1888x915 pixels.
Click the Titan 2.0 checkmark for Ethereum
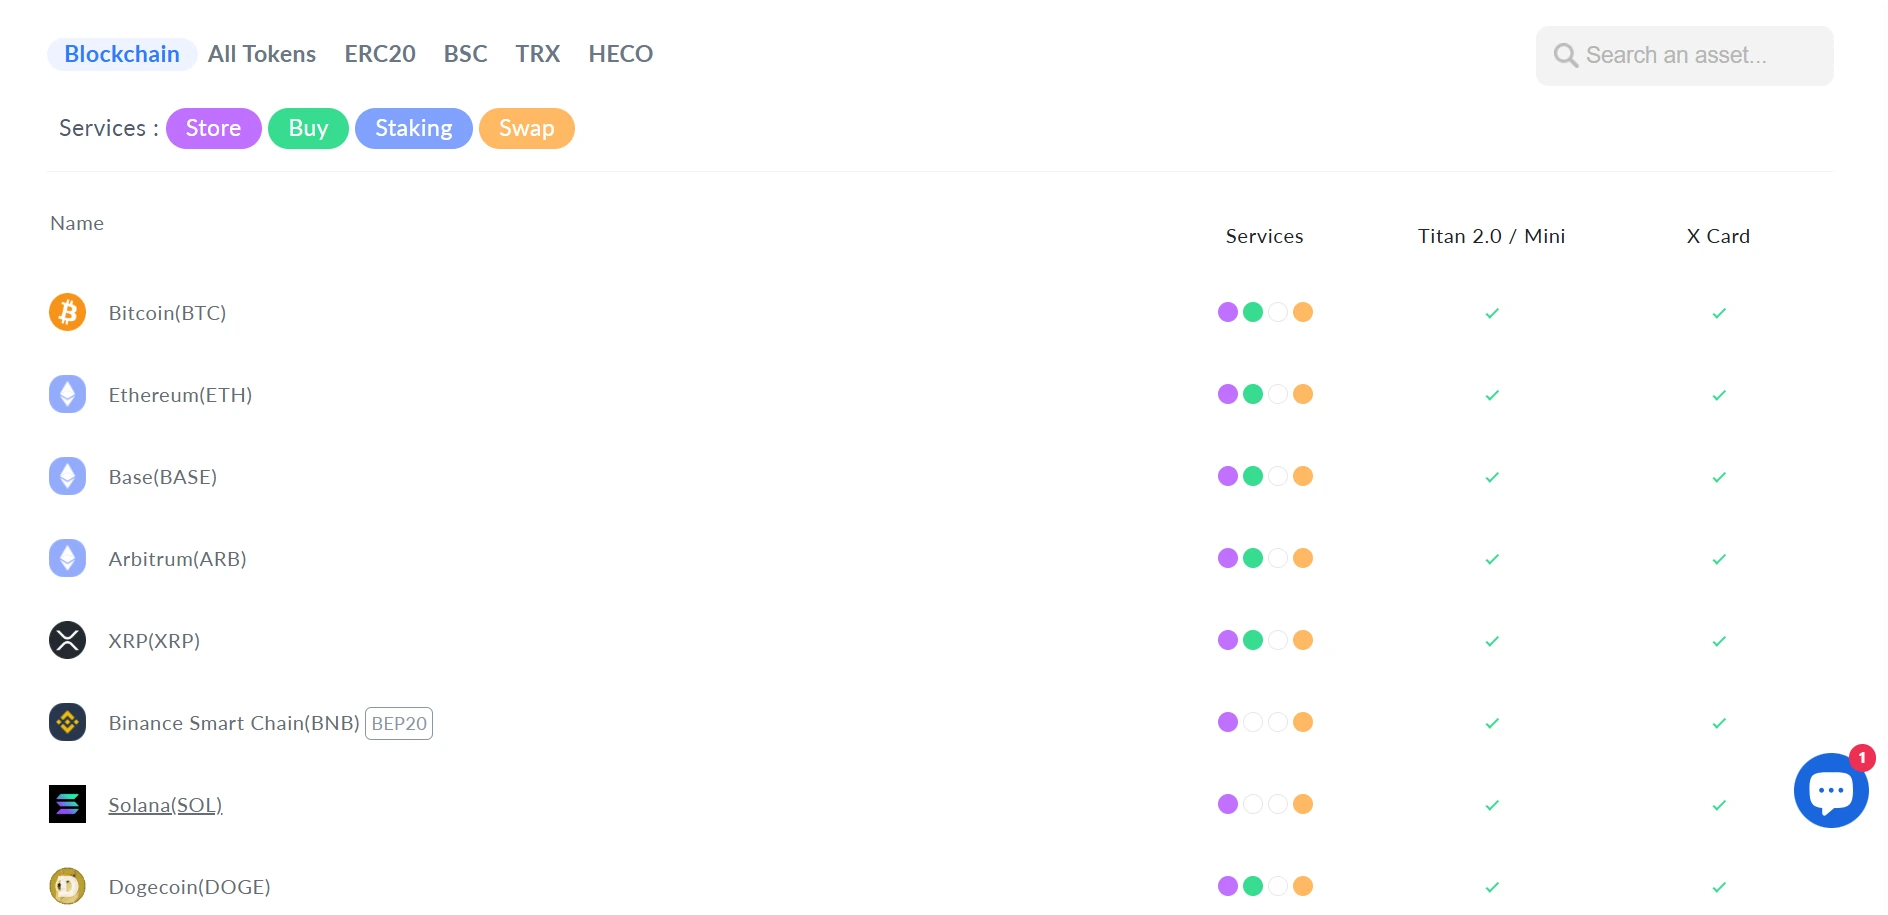pyautogui.click(x=1492, y=395)
